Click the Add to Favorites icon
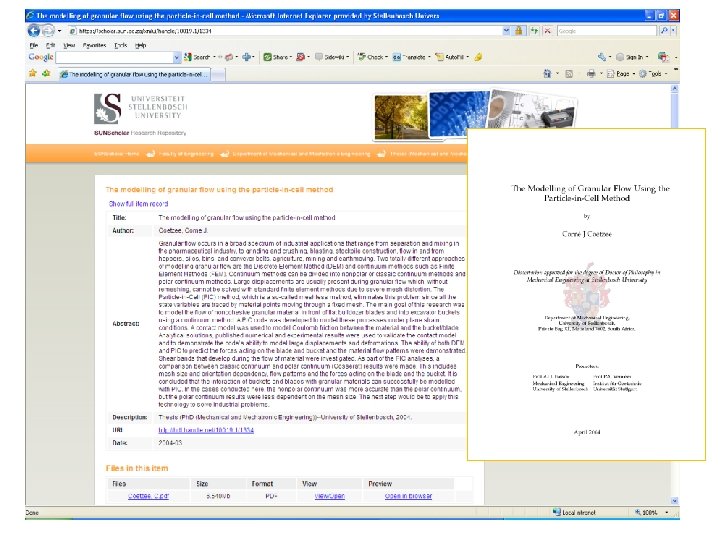This screenshot has height=540, width=720. 46,73
